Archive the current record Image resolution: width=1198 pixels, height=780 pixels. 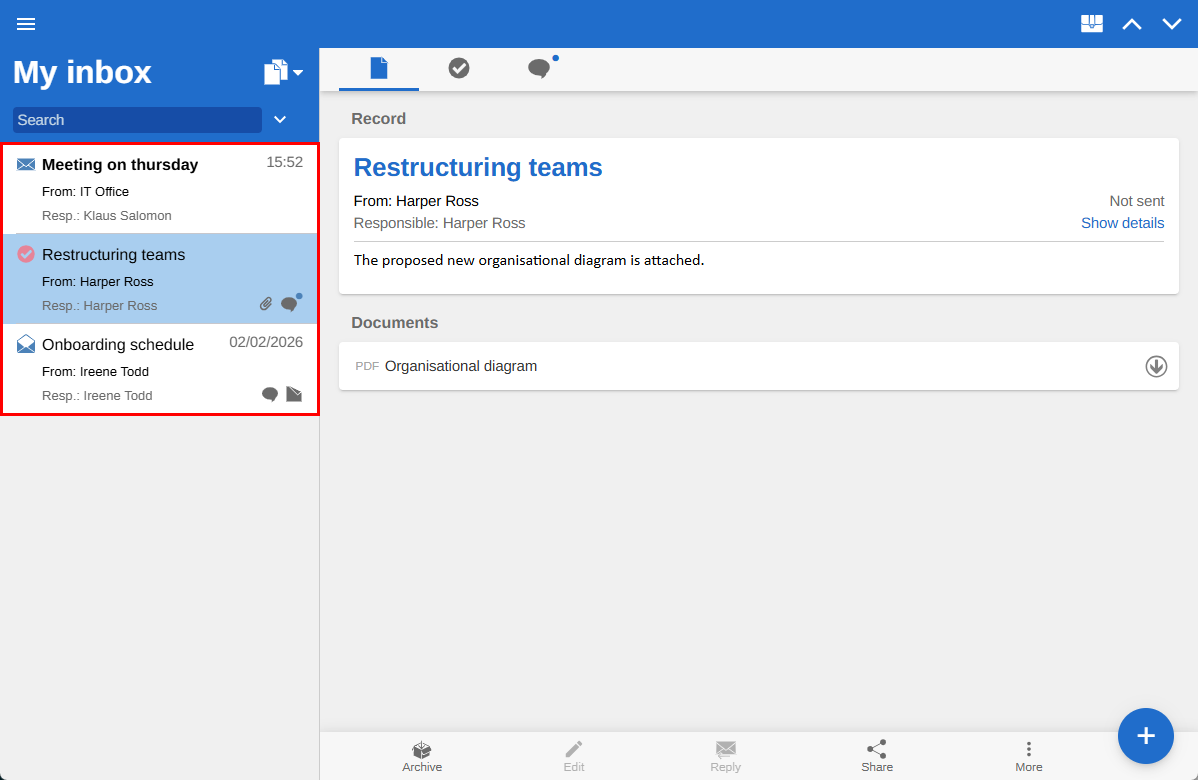[x=422, y=756]
